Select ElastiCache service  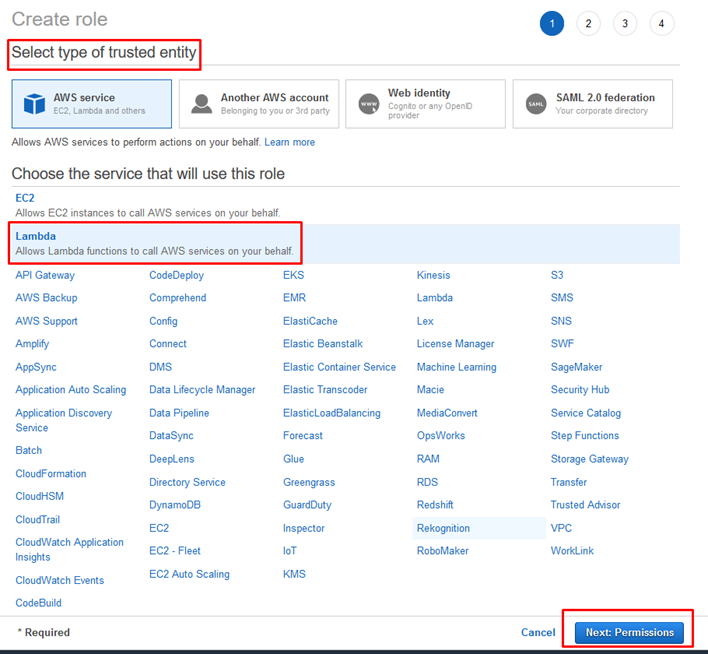(x=310, y=321)
